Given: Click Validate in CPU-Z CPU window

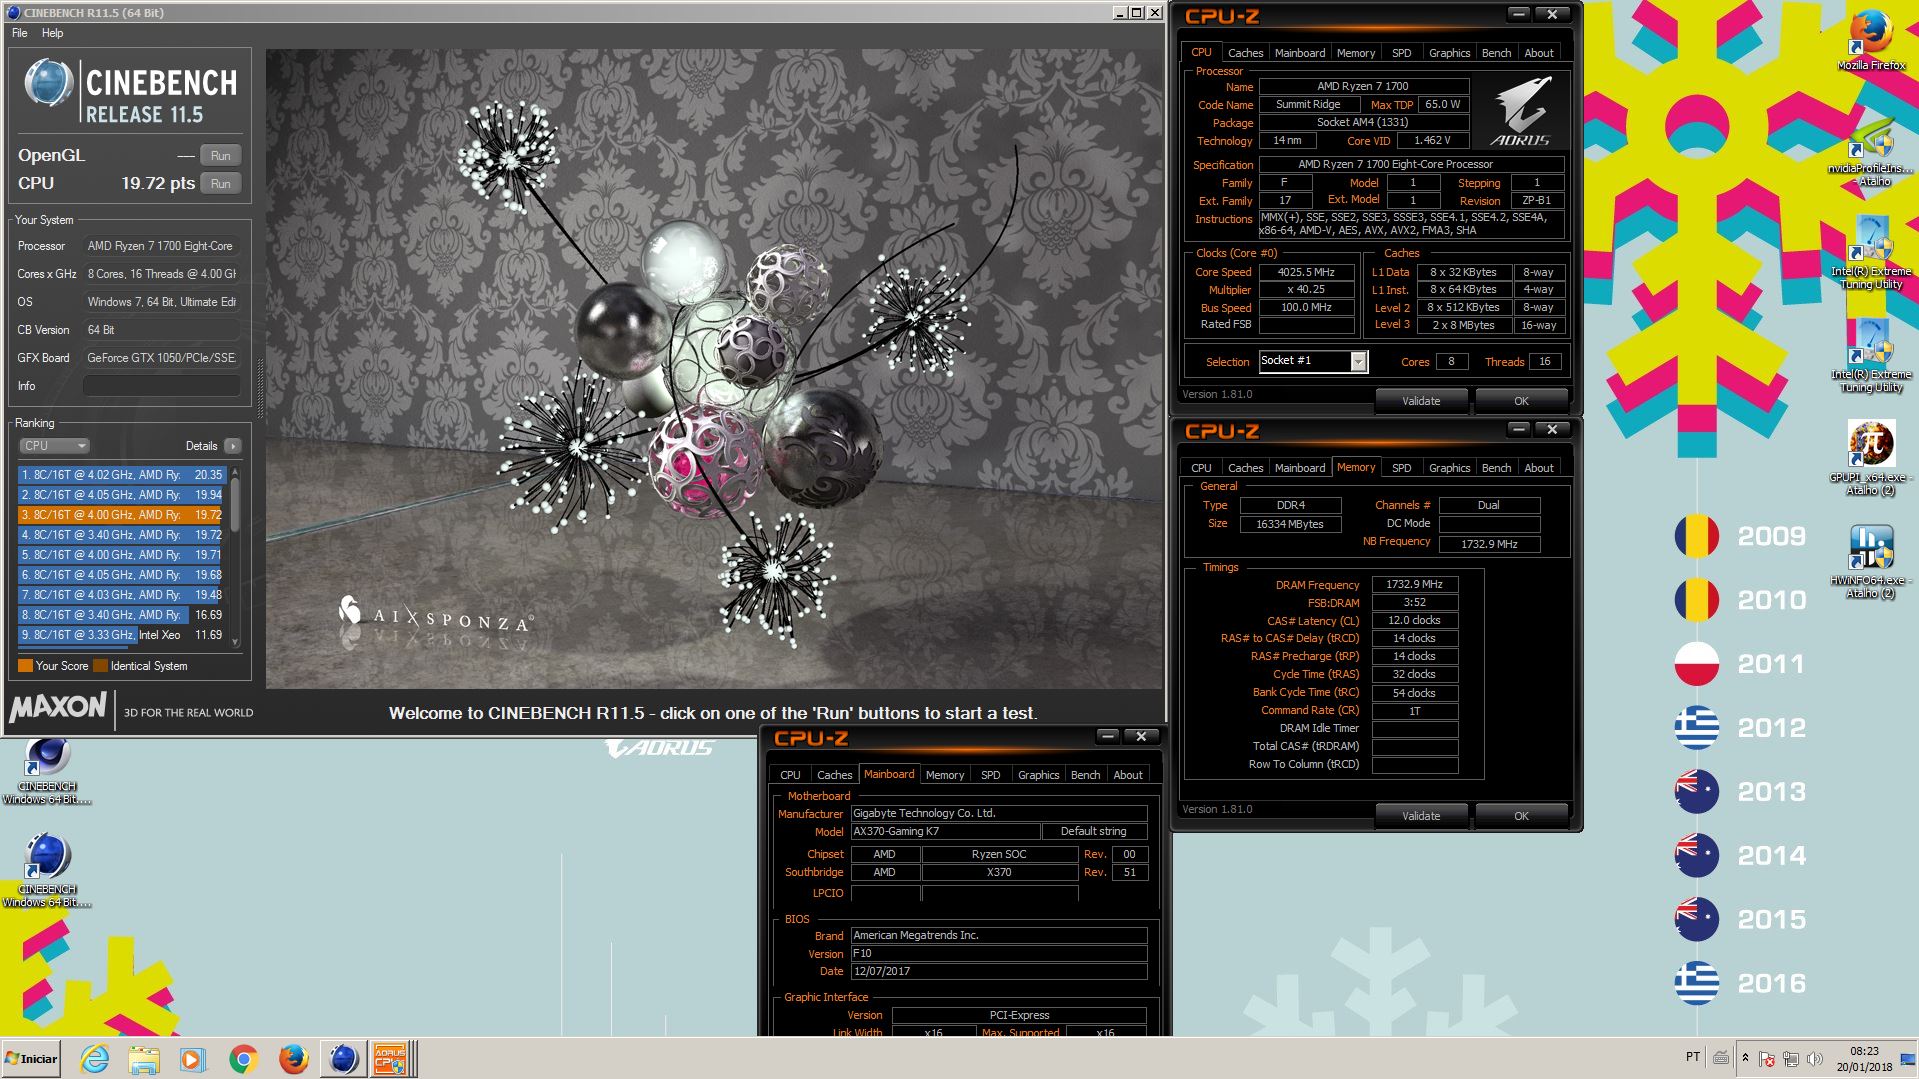Looking at the screenshot, I should point(1421,401).
